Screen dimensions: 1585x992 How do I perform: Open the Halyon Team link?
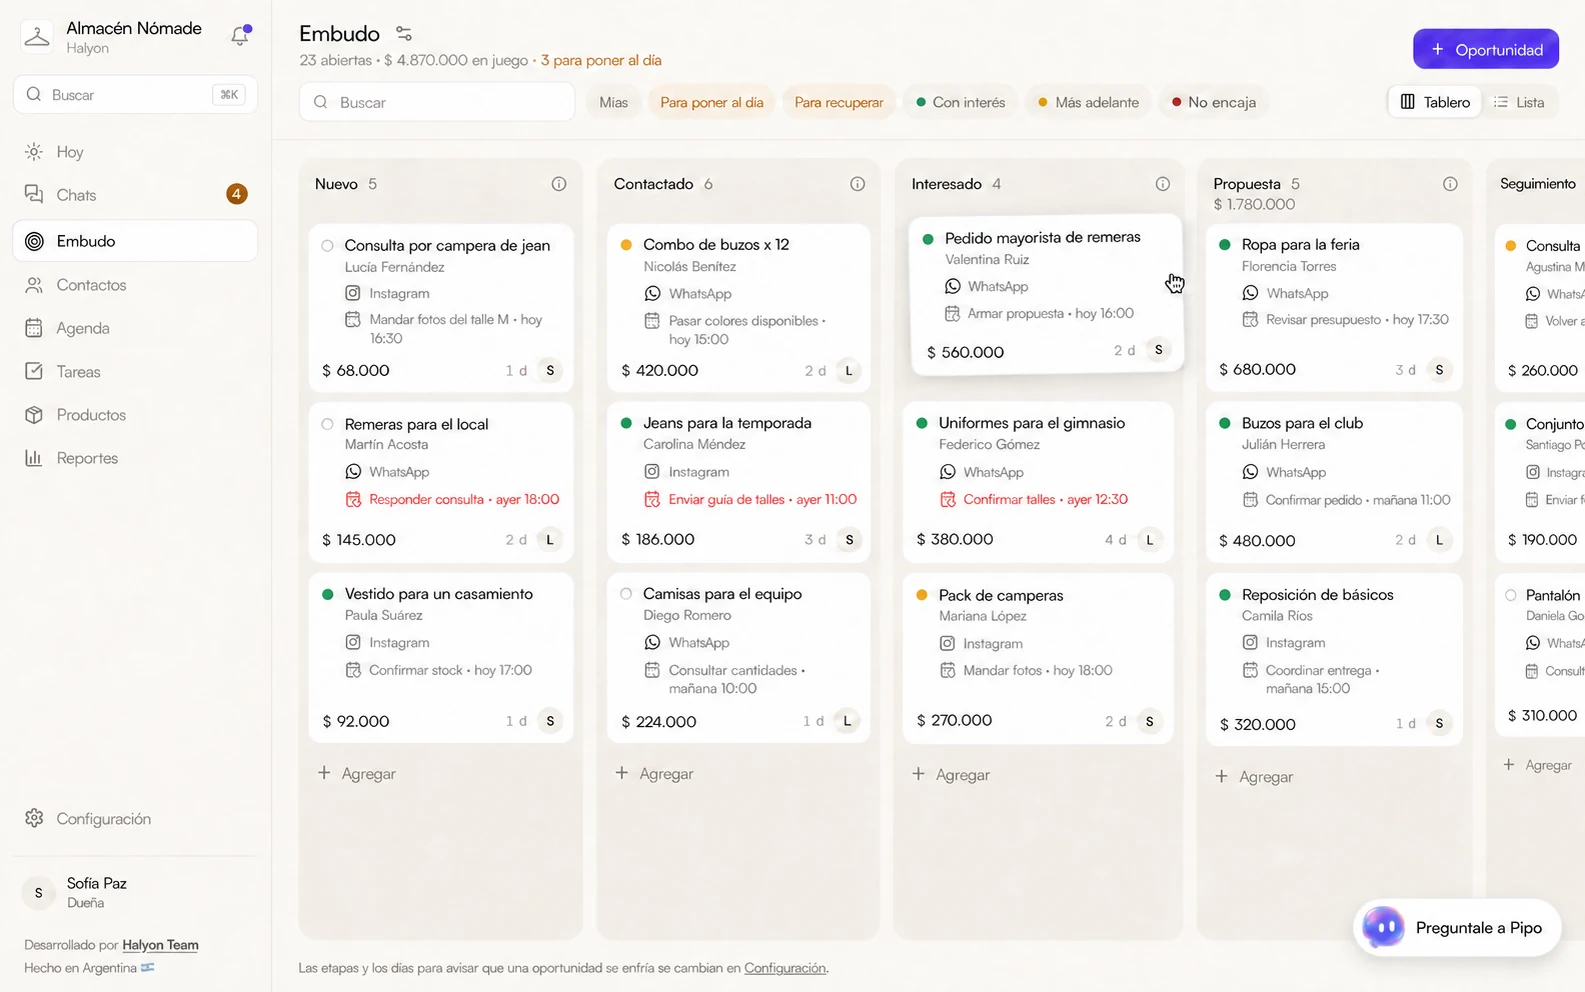(160, 945)
